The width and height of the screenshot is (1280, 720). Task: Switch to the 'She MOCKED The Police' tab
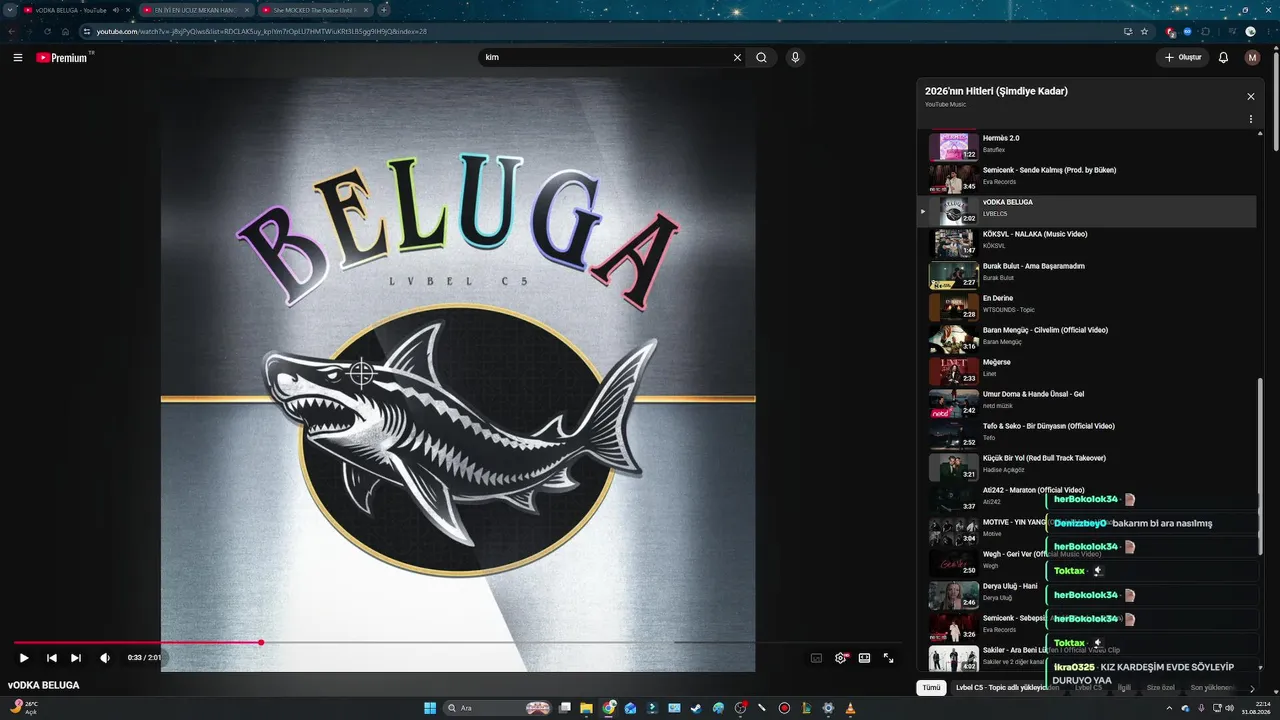pyautogui.click(x=314, y=10)
